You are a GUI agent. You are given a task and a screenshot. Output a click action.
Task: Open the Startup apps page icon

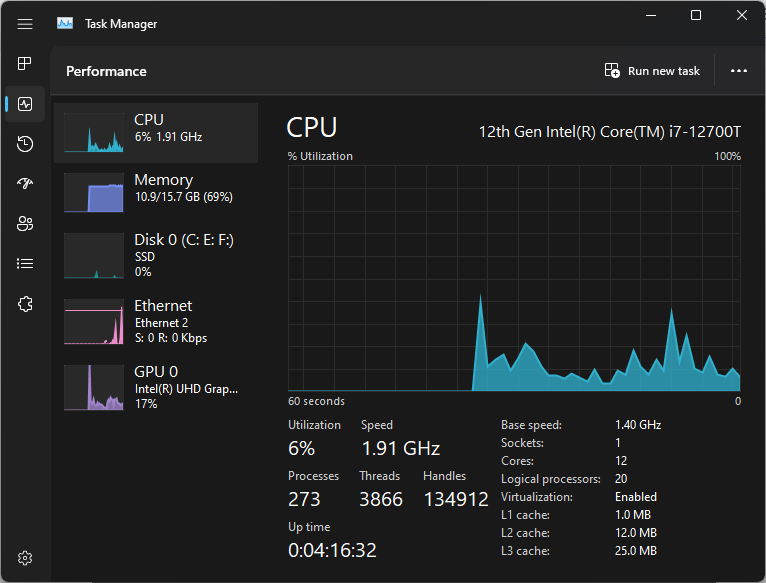(x=25, y=183)
